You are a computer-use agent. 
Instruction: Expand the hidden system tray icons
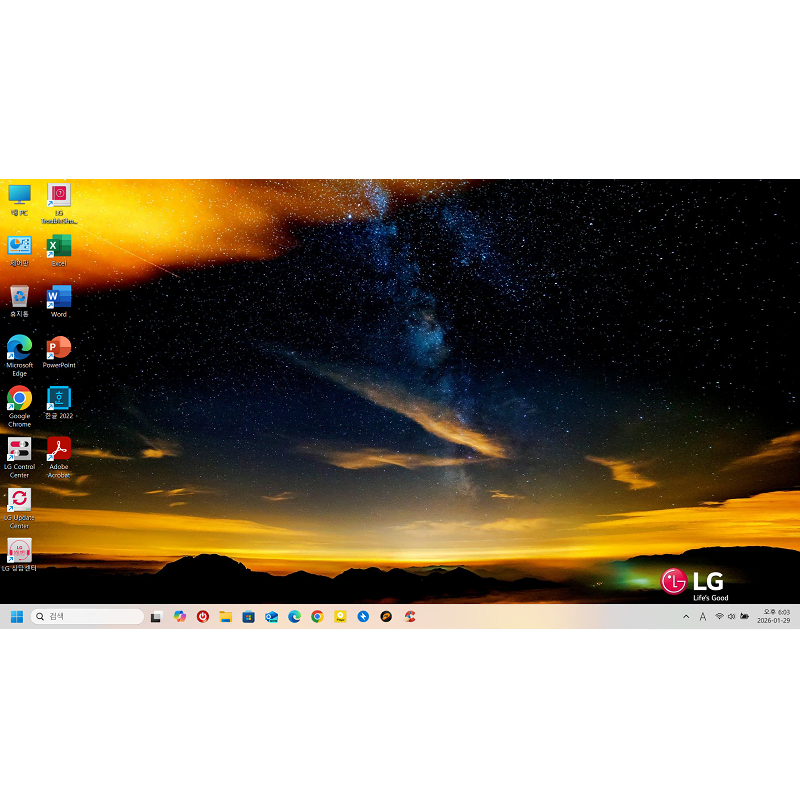[686, 617]
